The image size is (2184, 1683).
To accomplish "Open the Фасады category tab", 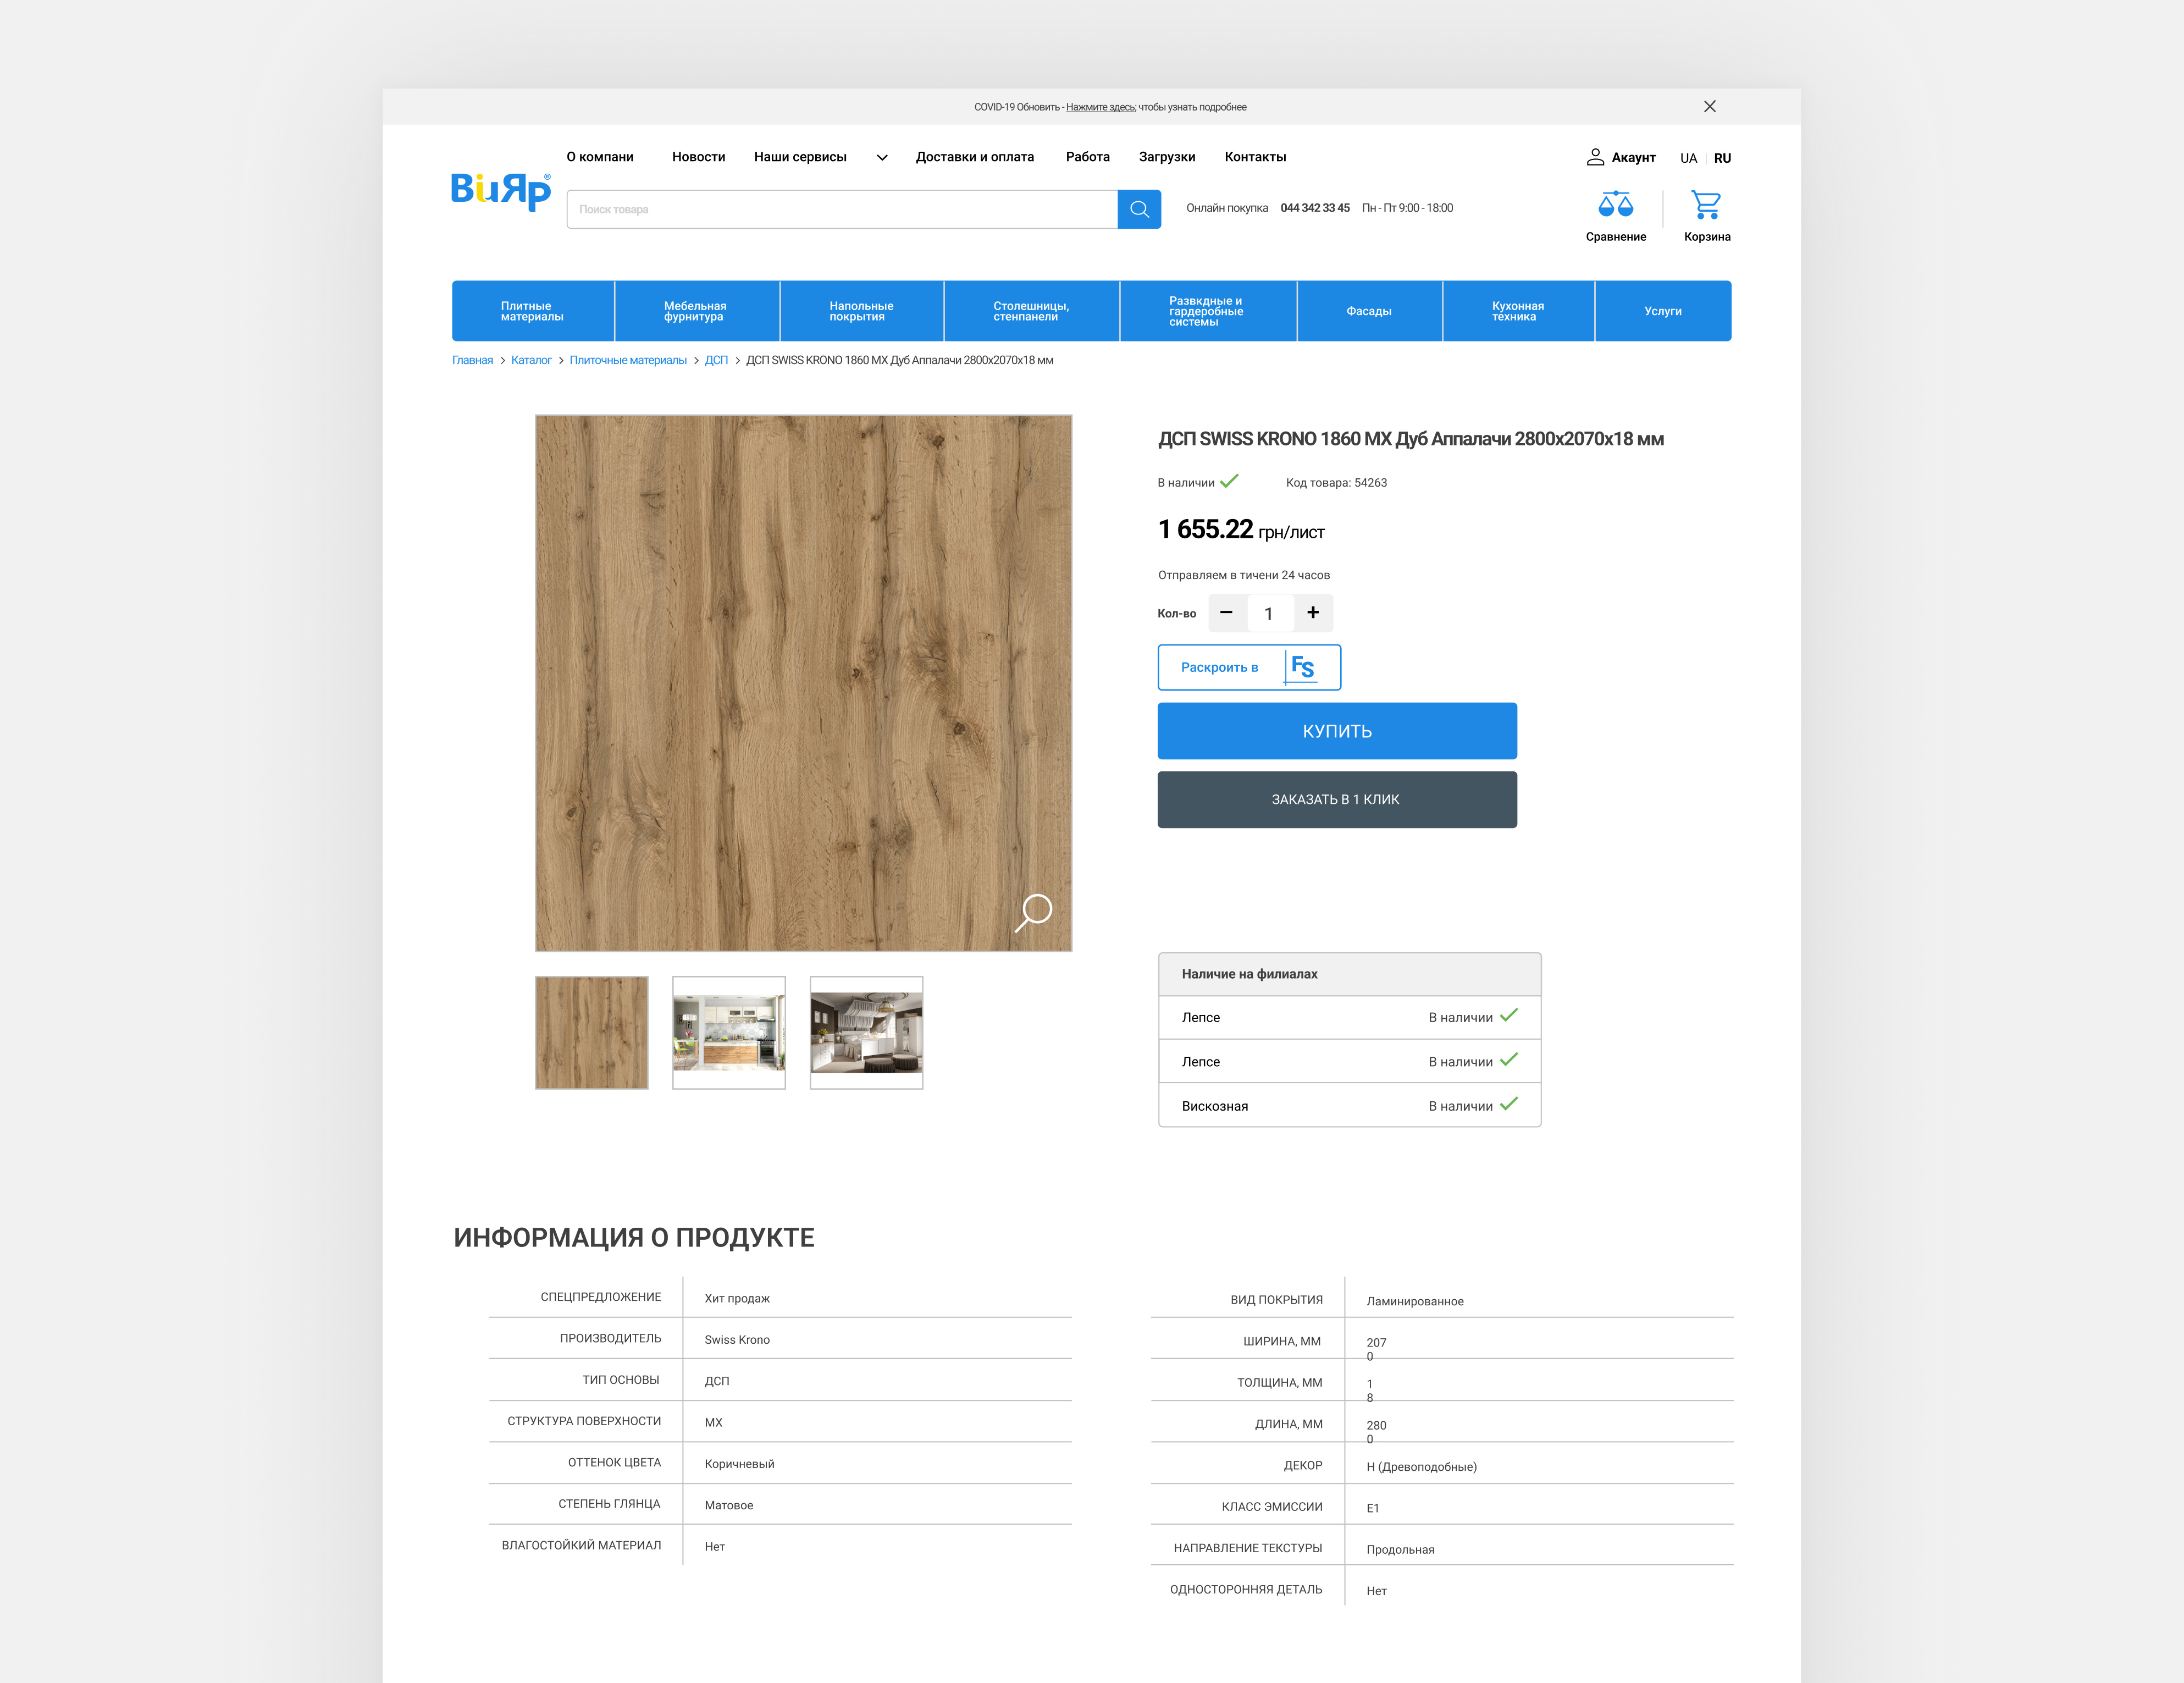I will click(x=1368, y=311).
